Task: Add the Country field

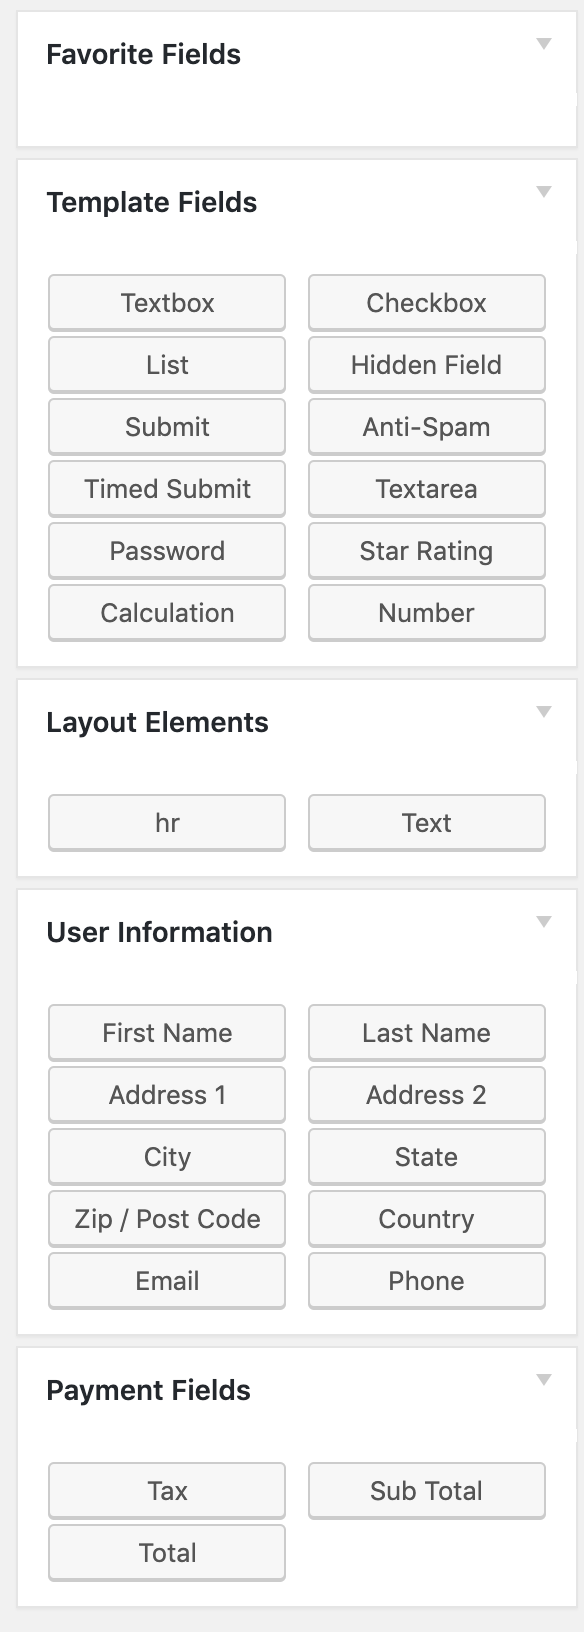Action: (427, 1219)
